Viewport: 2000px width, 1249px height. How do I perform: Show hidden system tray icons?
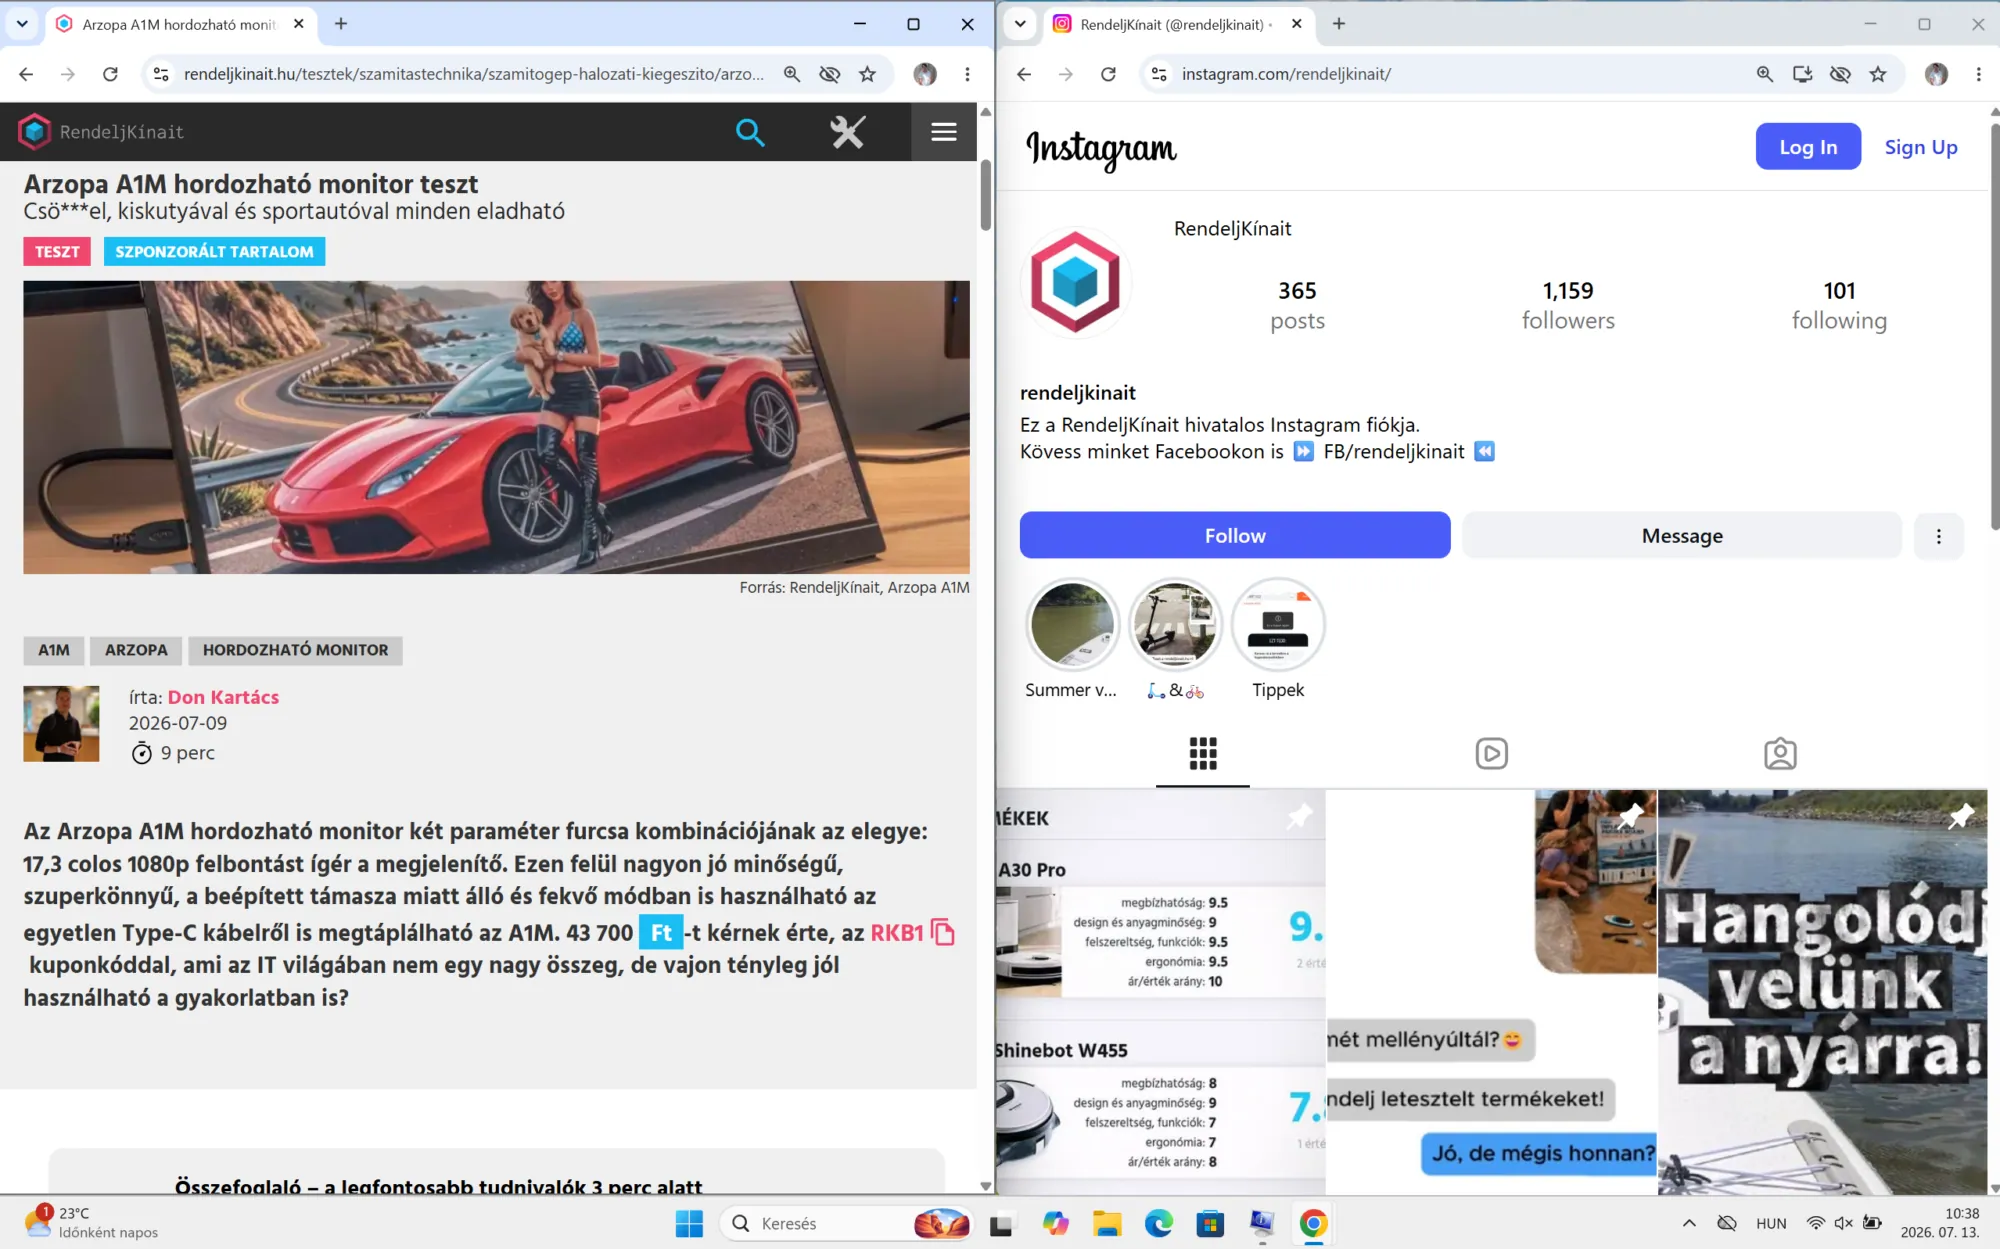(1689, 1223)
